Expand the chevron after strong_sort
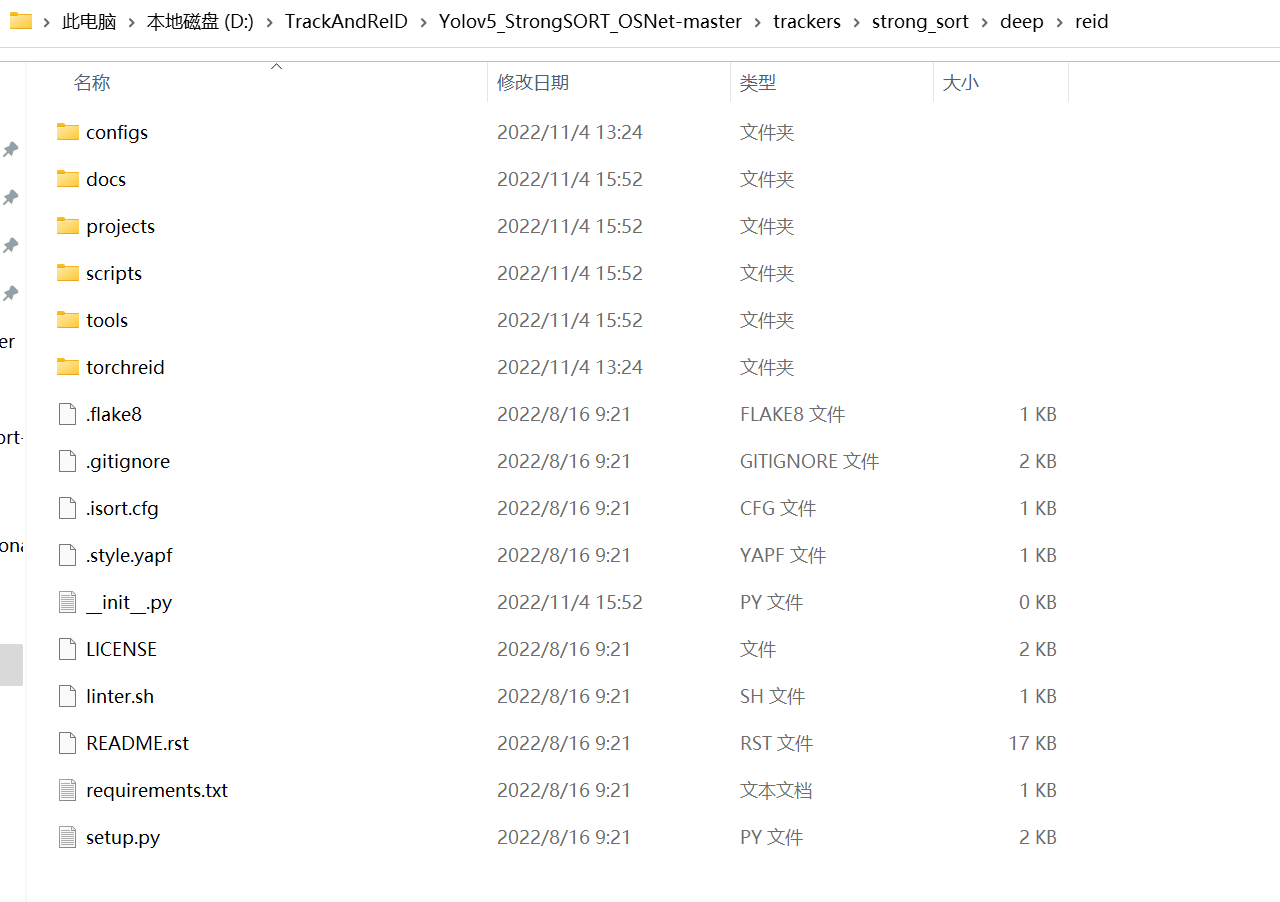This screenshot has height=902, width=1280. click(985, 22)
